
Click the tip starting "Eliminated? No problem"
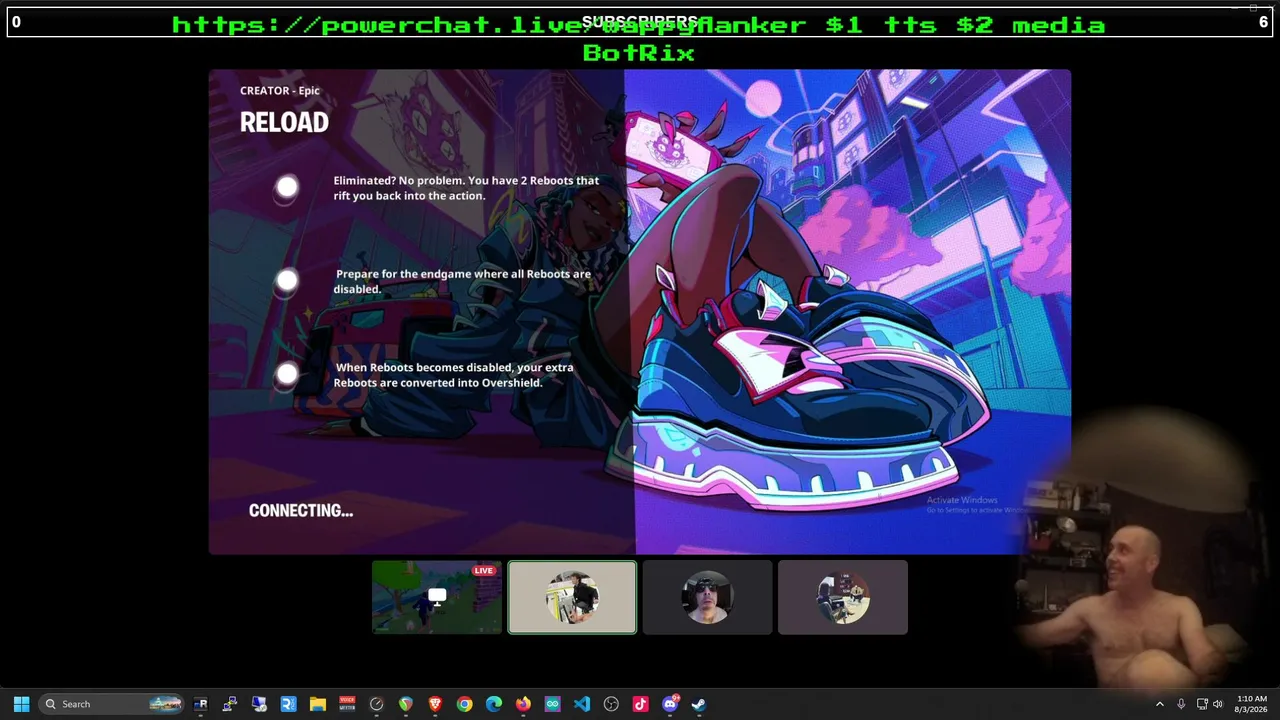pyautogui.click(x=466, y=188)
